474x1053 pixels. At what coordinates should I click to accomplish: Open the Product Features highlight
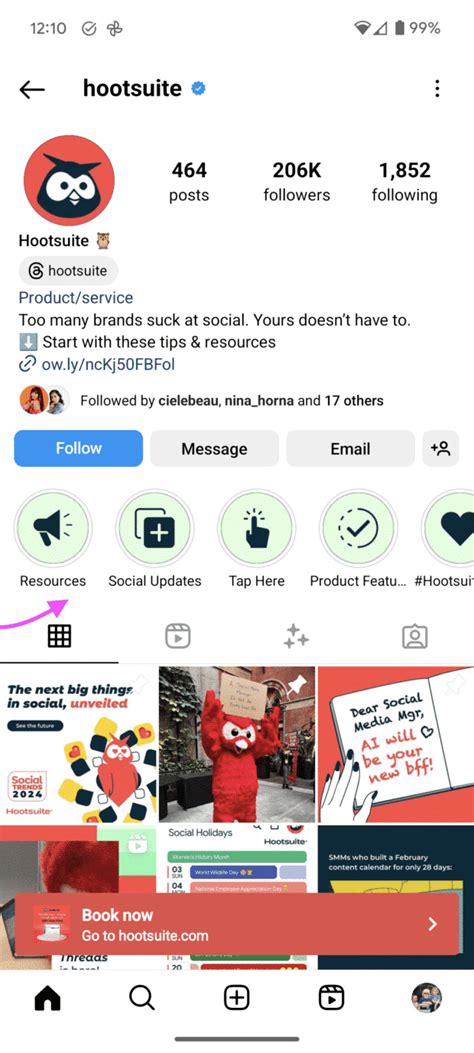358,529
